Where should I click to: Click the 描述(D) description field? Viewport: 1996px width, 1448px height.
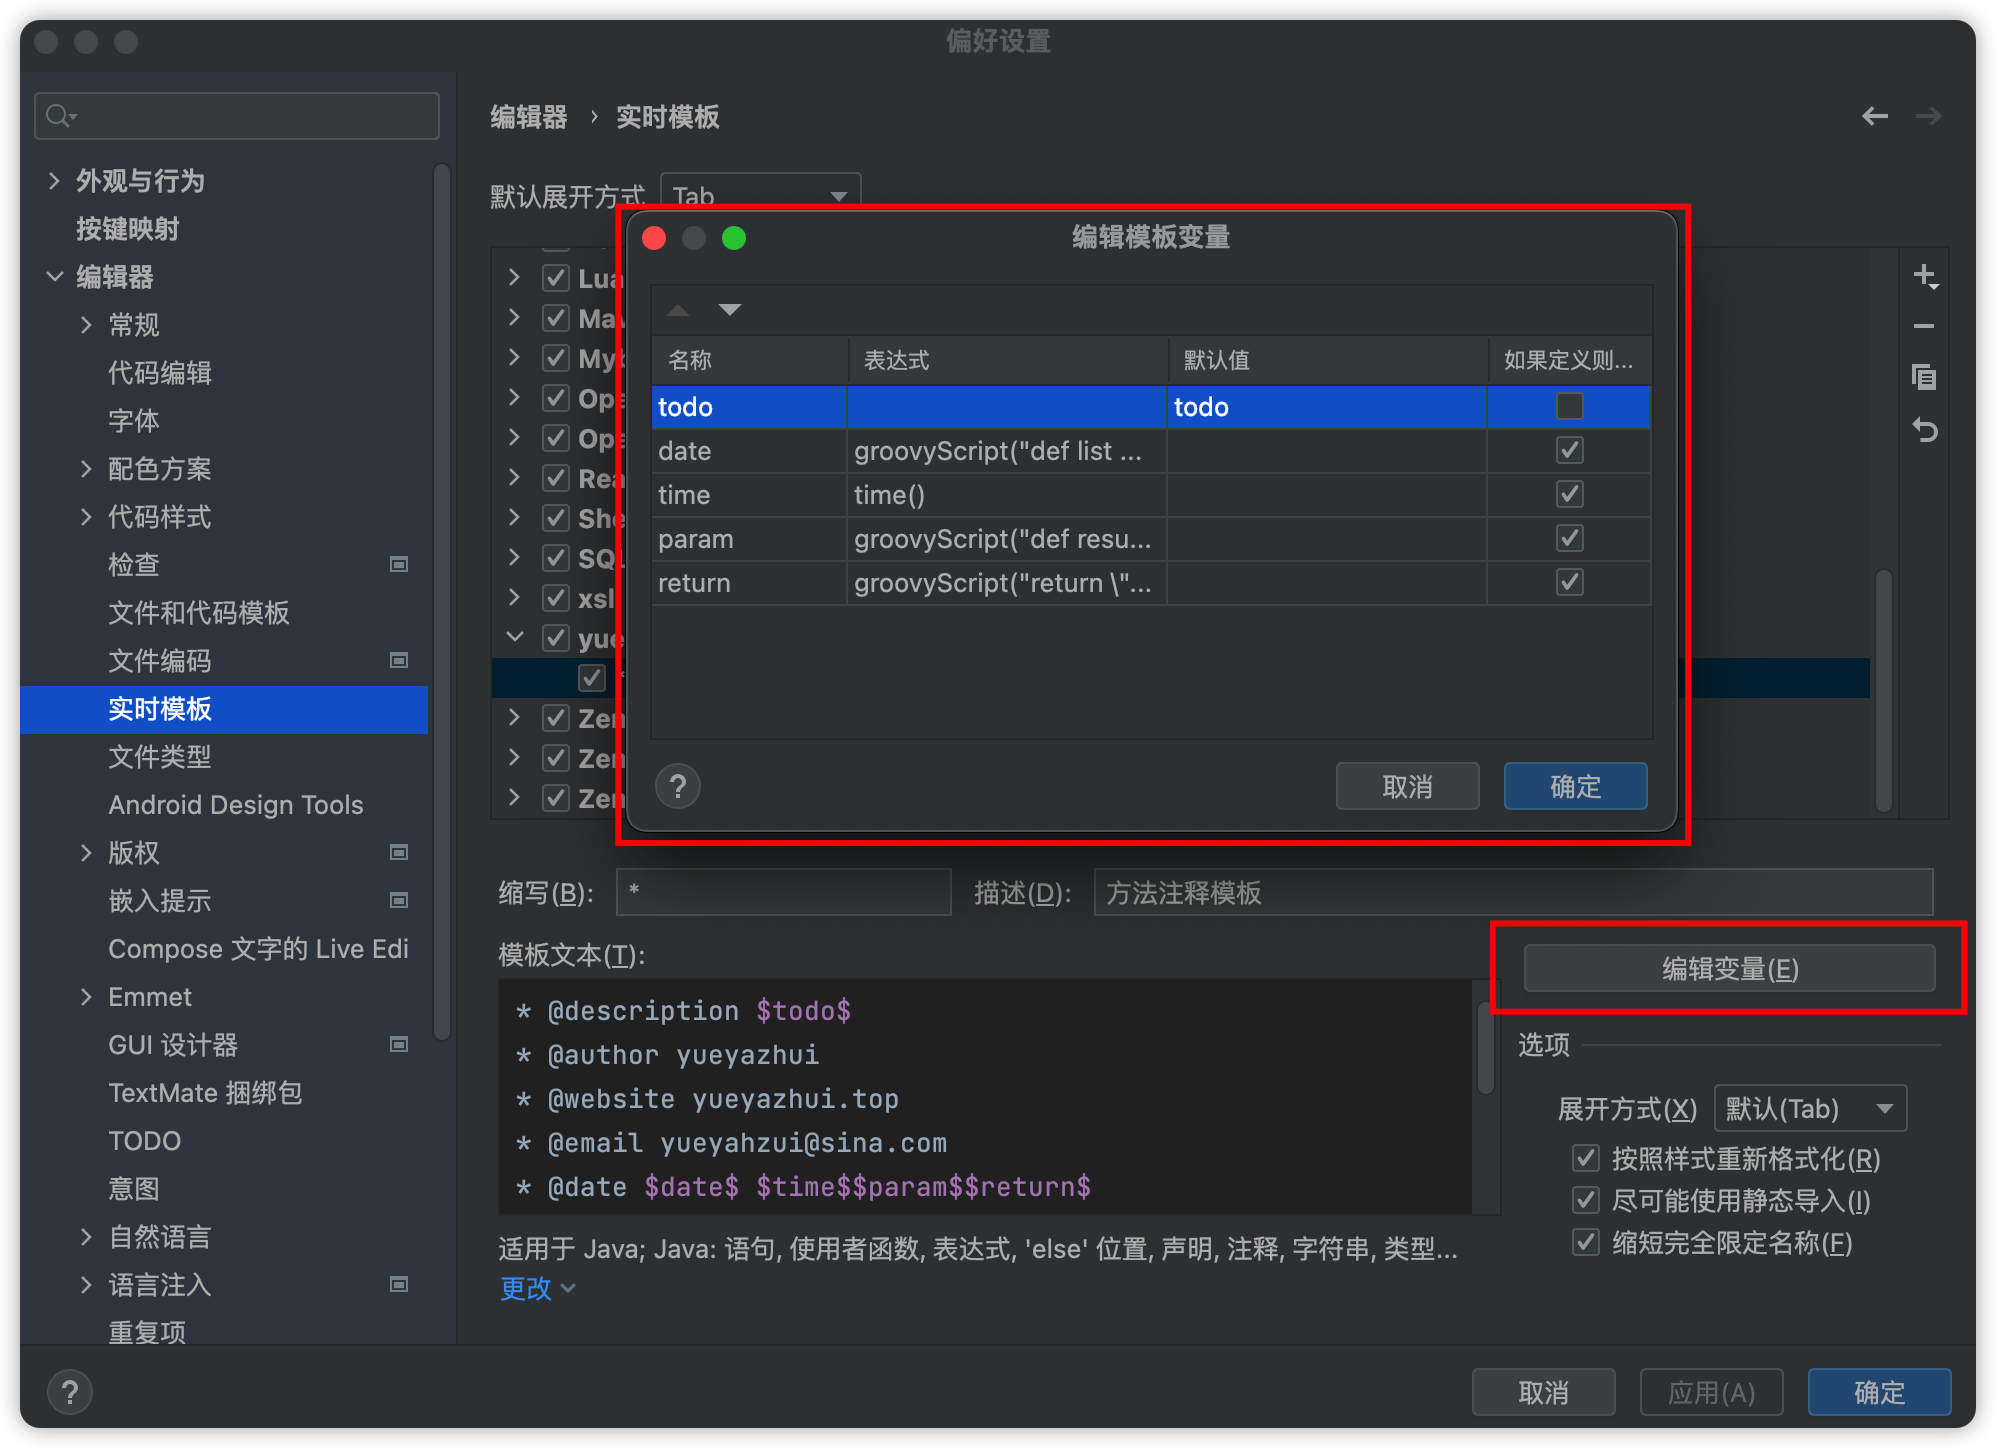[1513, 892]
